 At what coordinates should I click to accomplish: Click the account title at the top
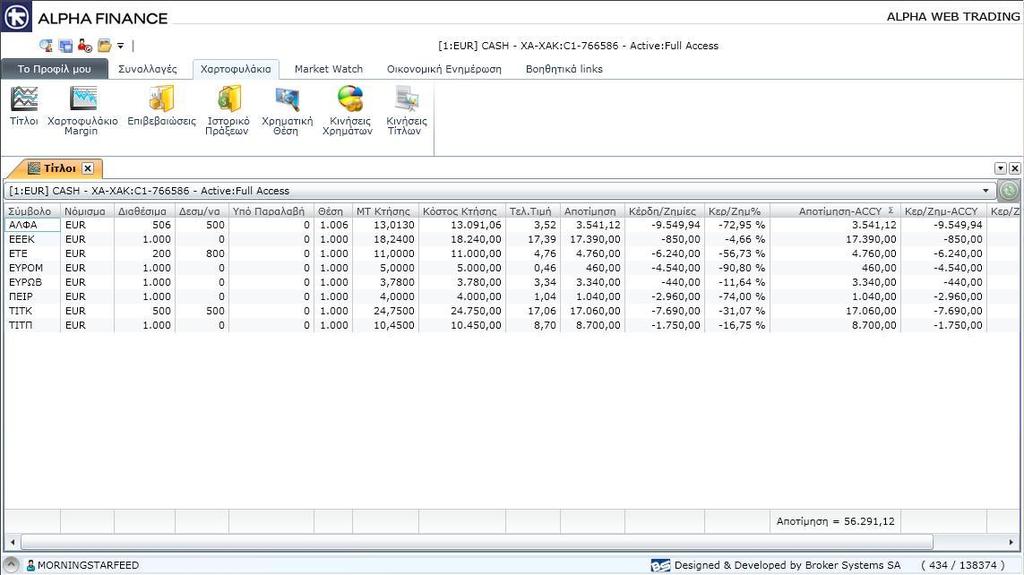pos(578,46)
